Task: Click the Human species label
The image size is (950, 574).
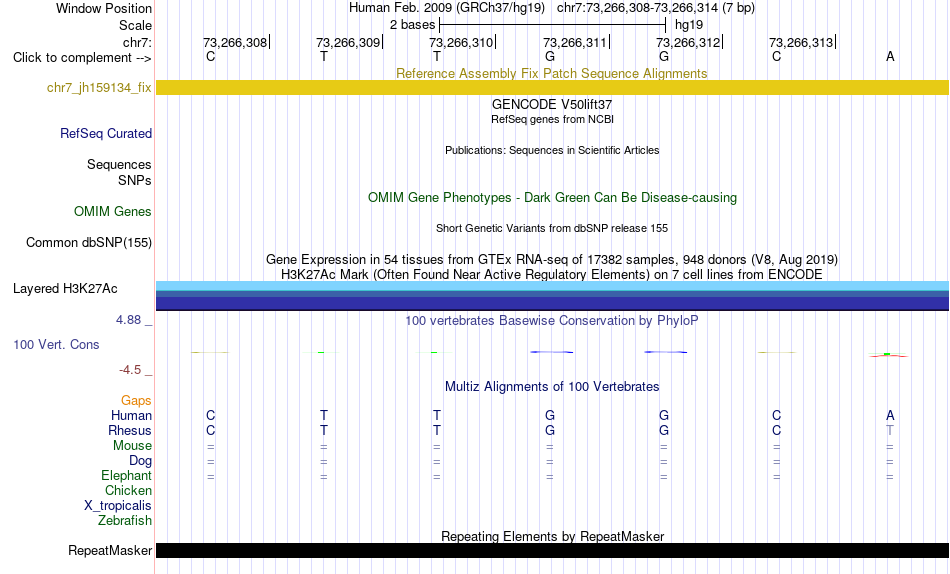Action: tap(131, 416)
